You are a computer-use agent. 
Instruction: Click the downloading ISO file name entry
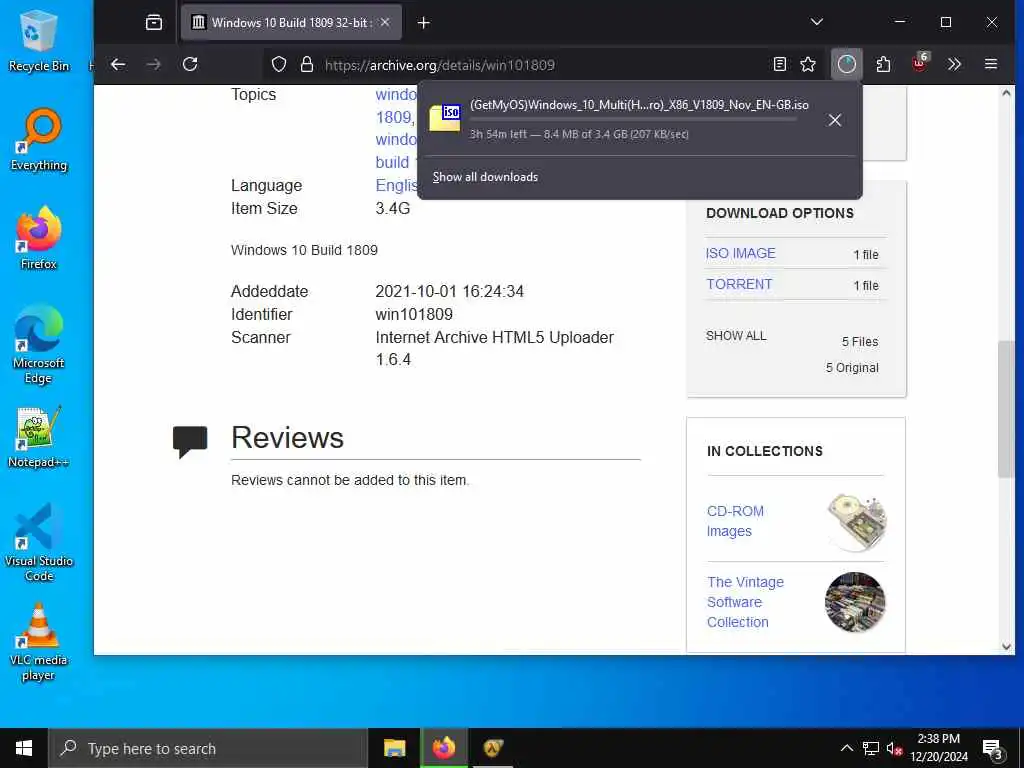pyautogui.click(x=639, y=105)
